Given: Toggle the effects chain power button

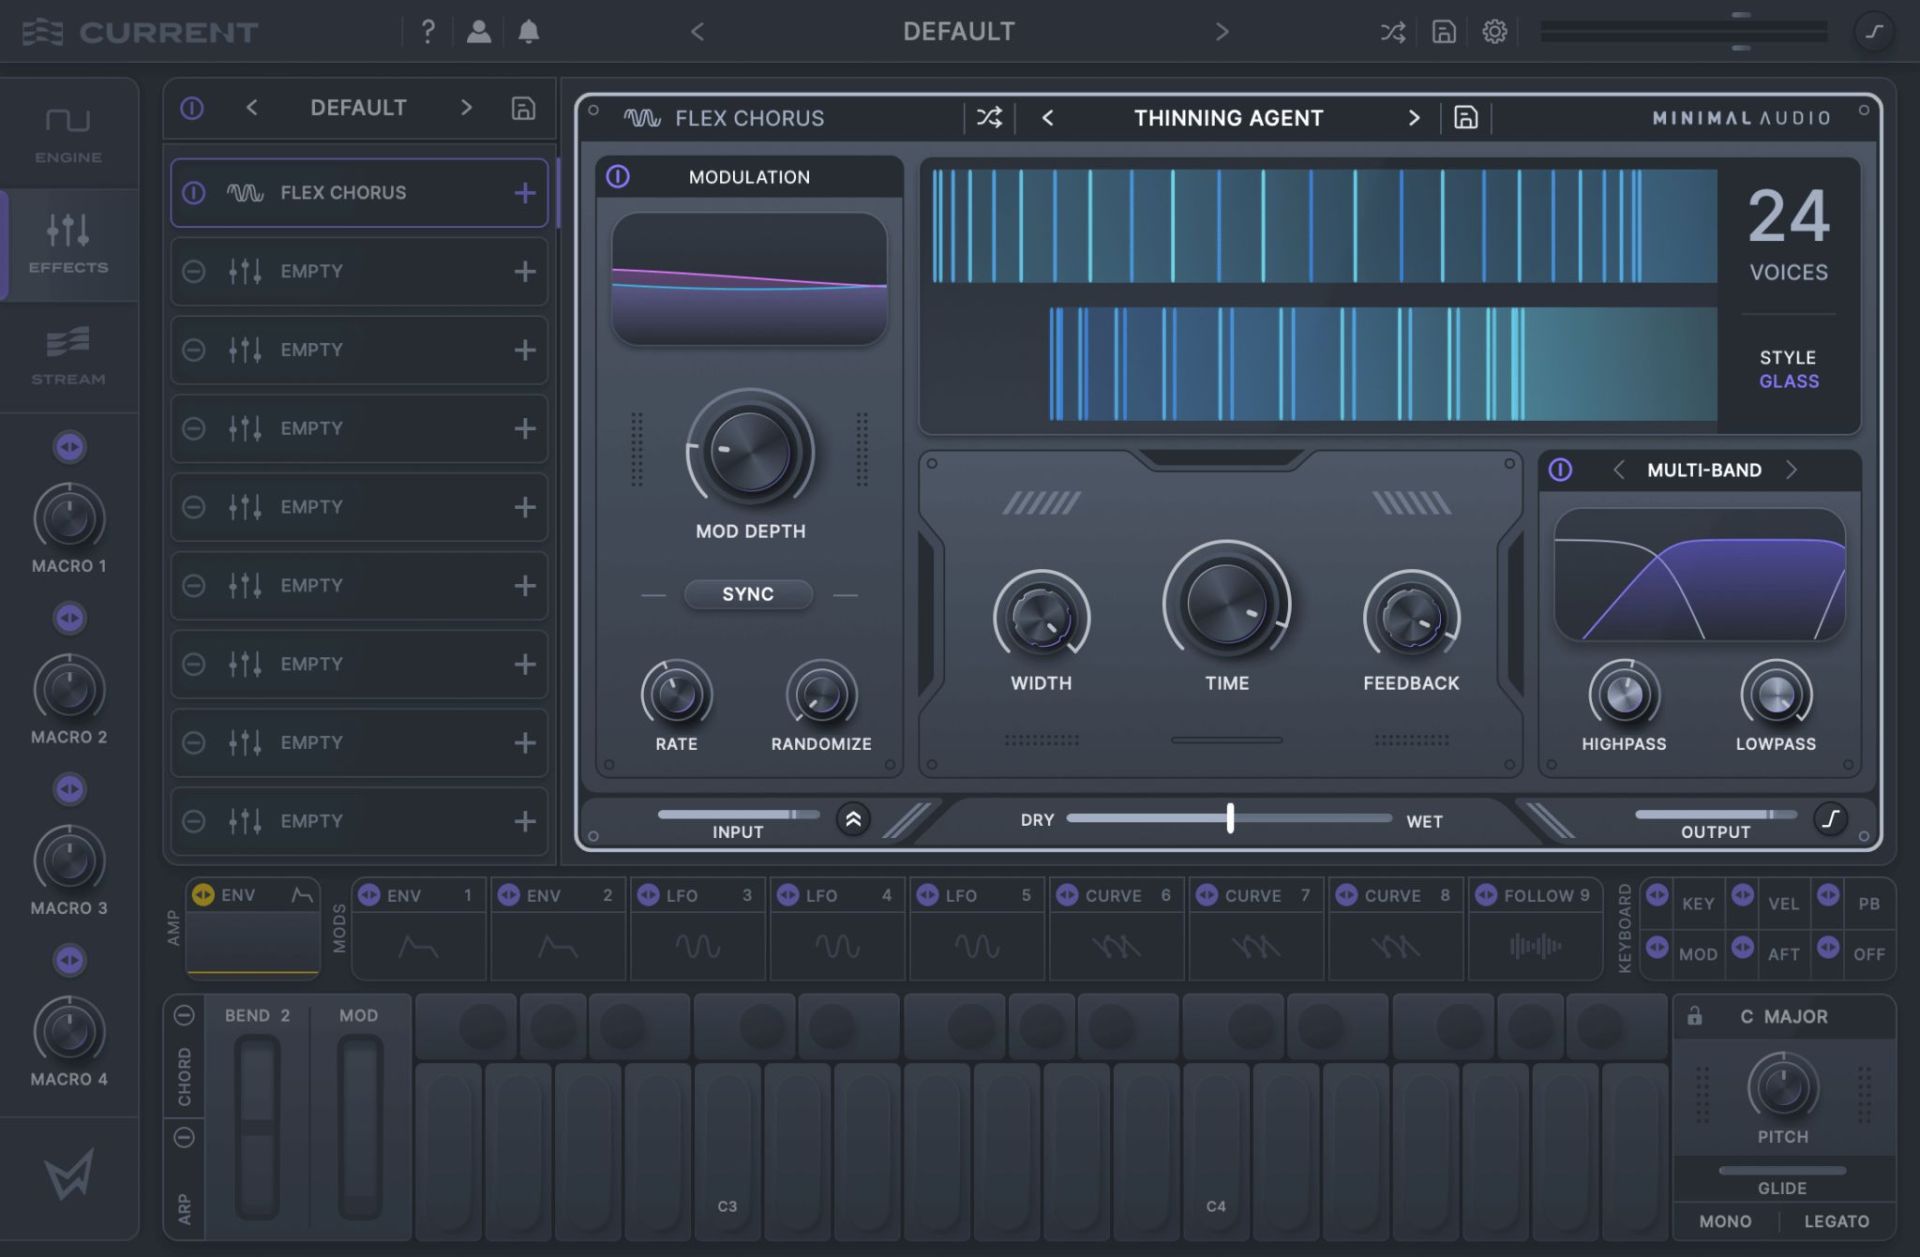Looking at the screenshot, I should [x=192, y=108].
